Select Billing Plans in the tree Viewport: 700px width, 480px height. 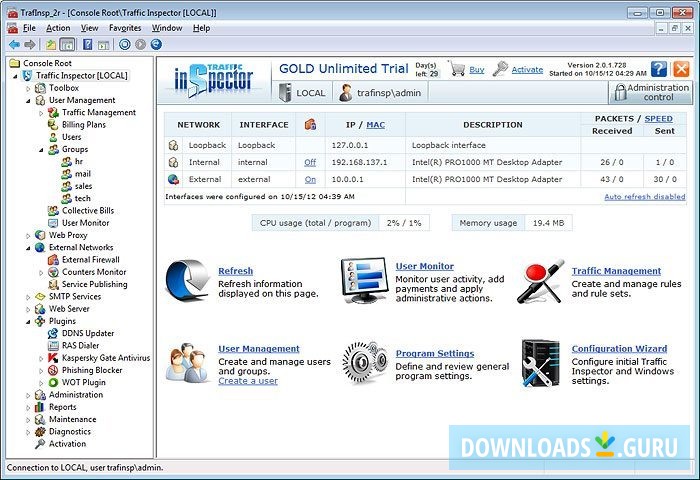click(x=84, y=125)
